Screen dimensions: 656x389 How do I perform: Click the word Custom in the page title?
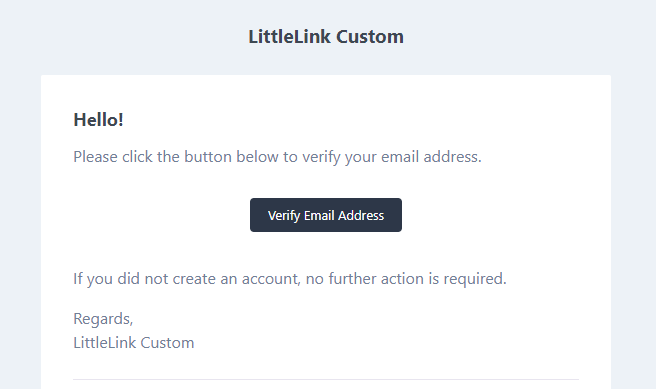(x=370, y=37)
